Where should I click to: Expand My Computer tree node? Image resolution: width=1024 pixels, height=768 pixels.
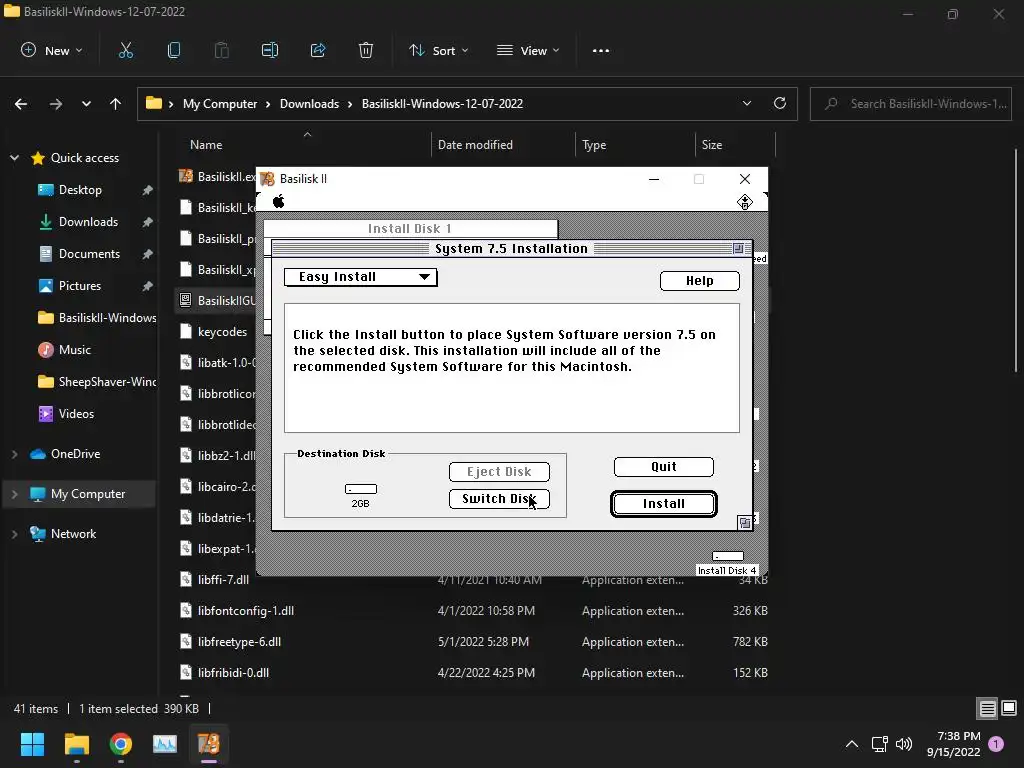click(x=14, y=494)
